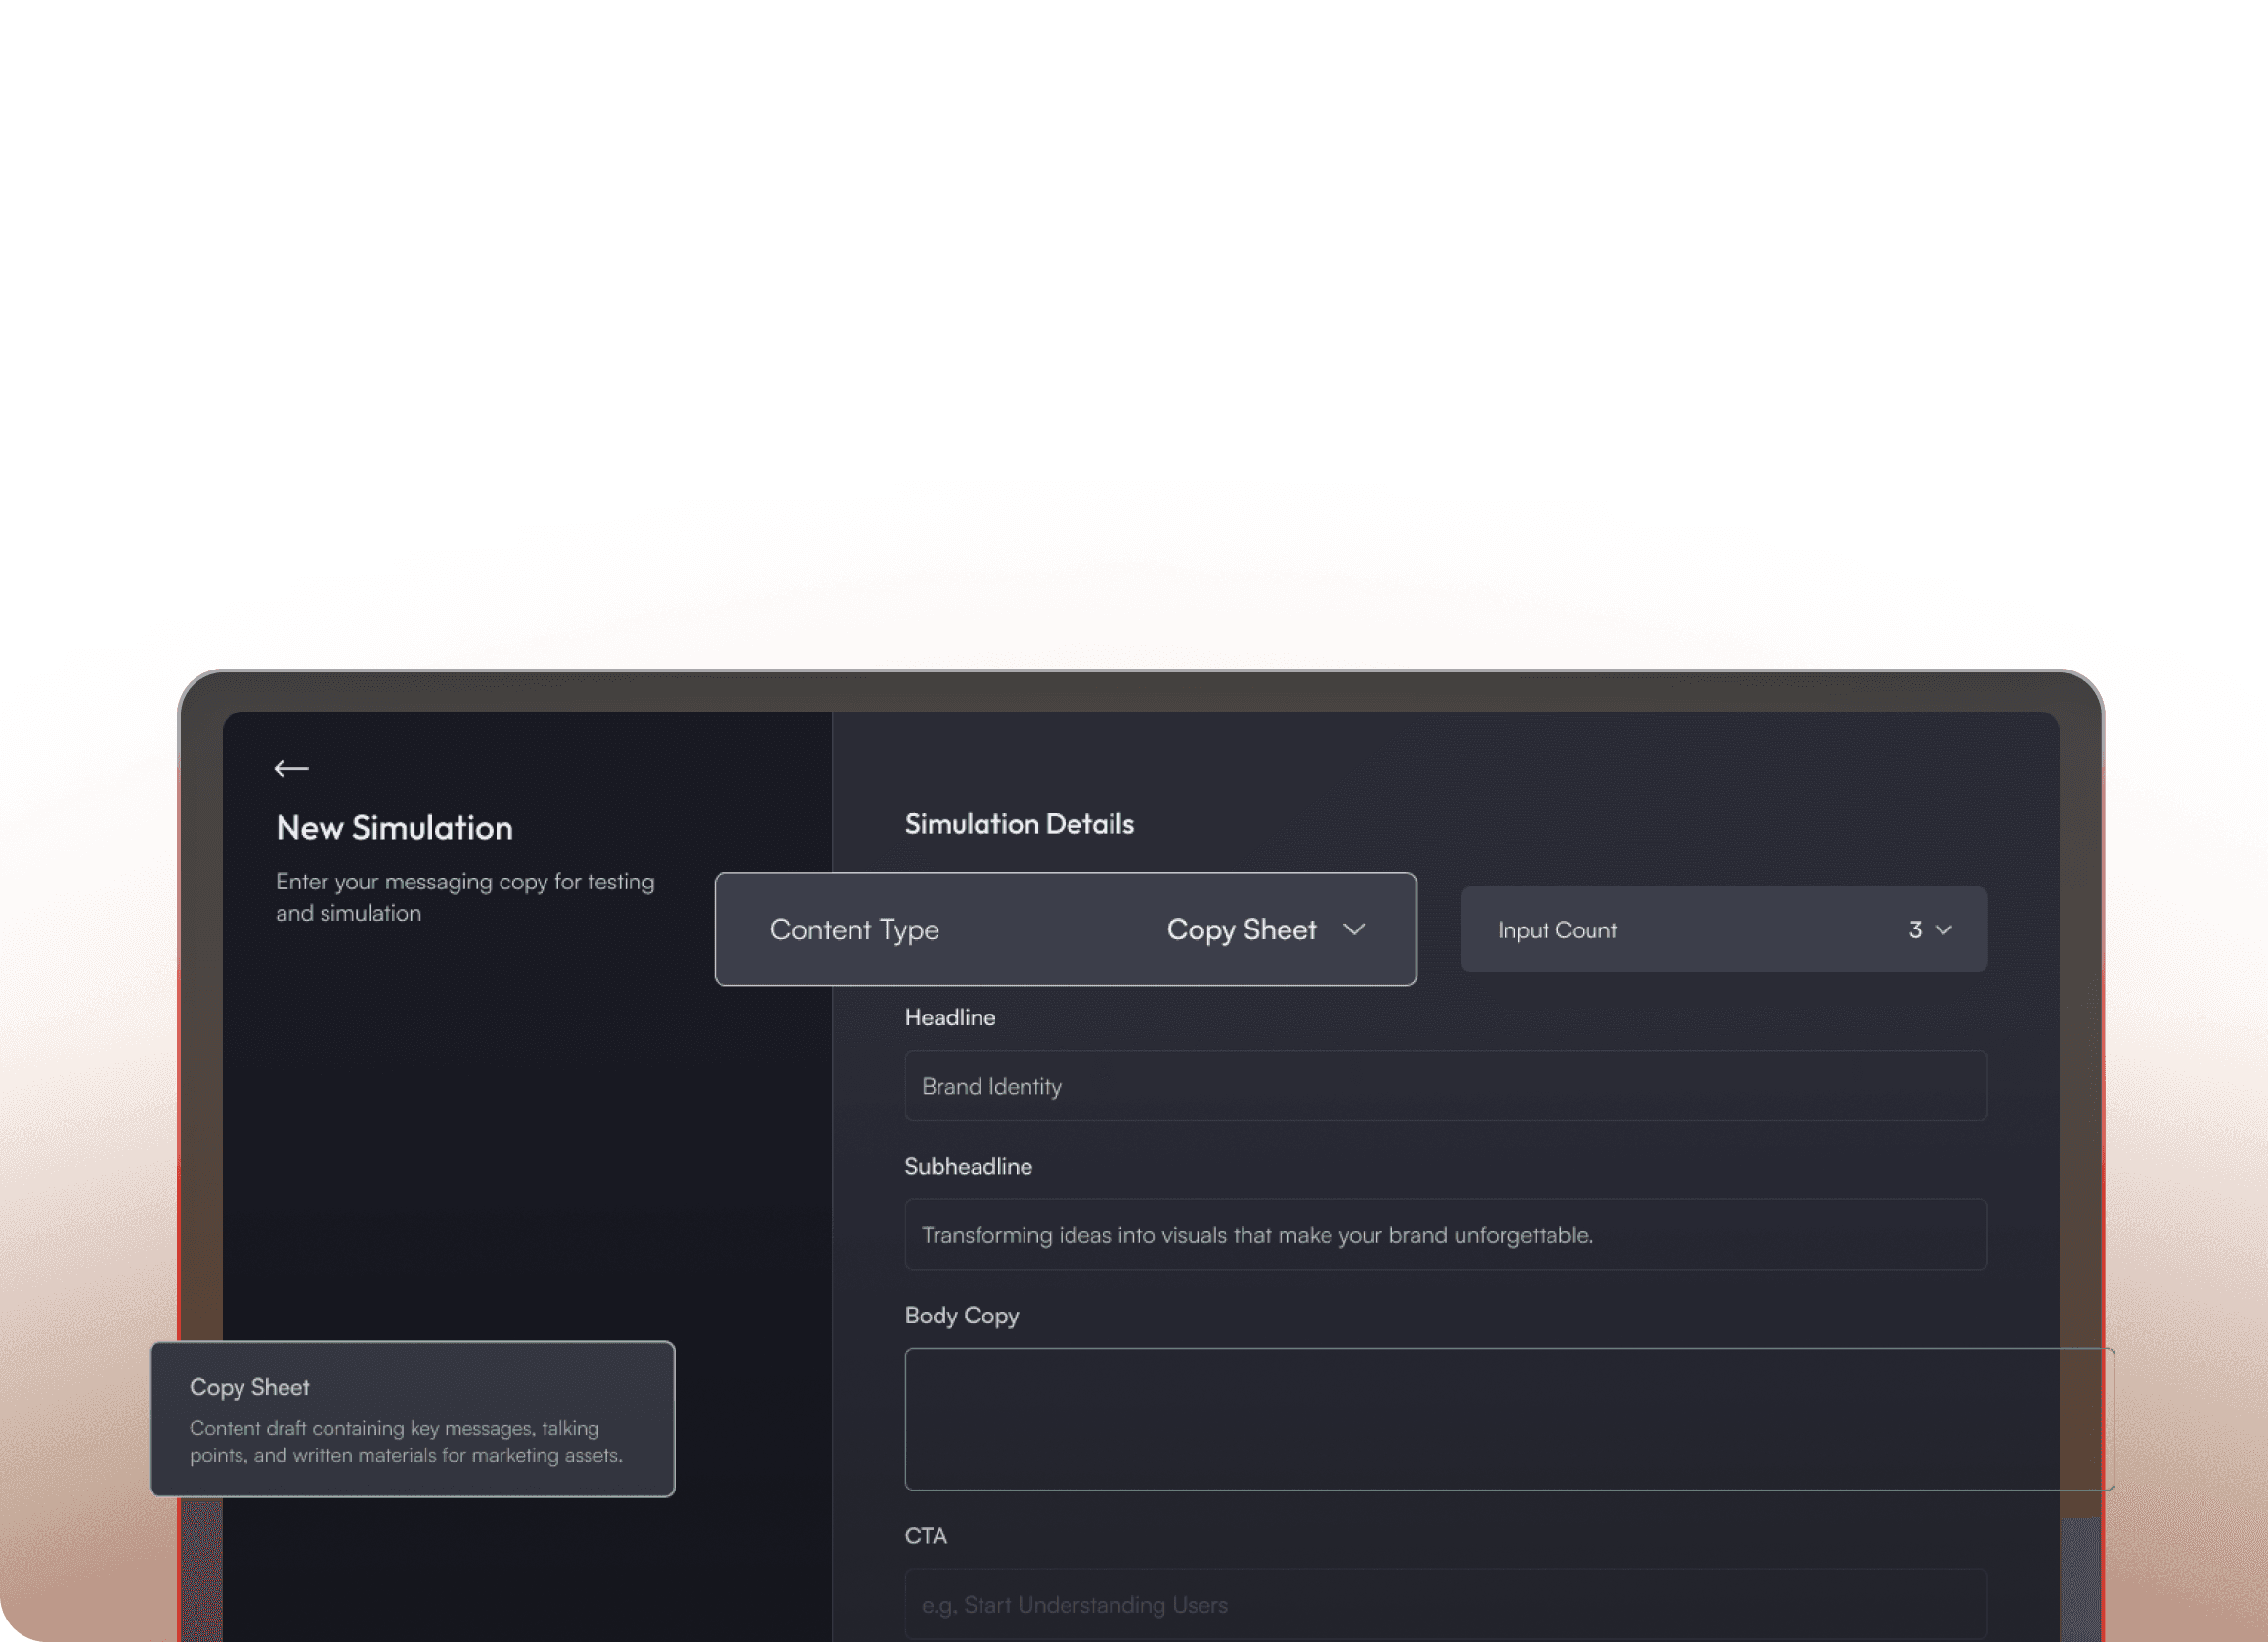
Task: Expand the Content Type chevron
Action: [x=1354, y=929]
